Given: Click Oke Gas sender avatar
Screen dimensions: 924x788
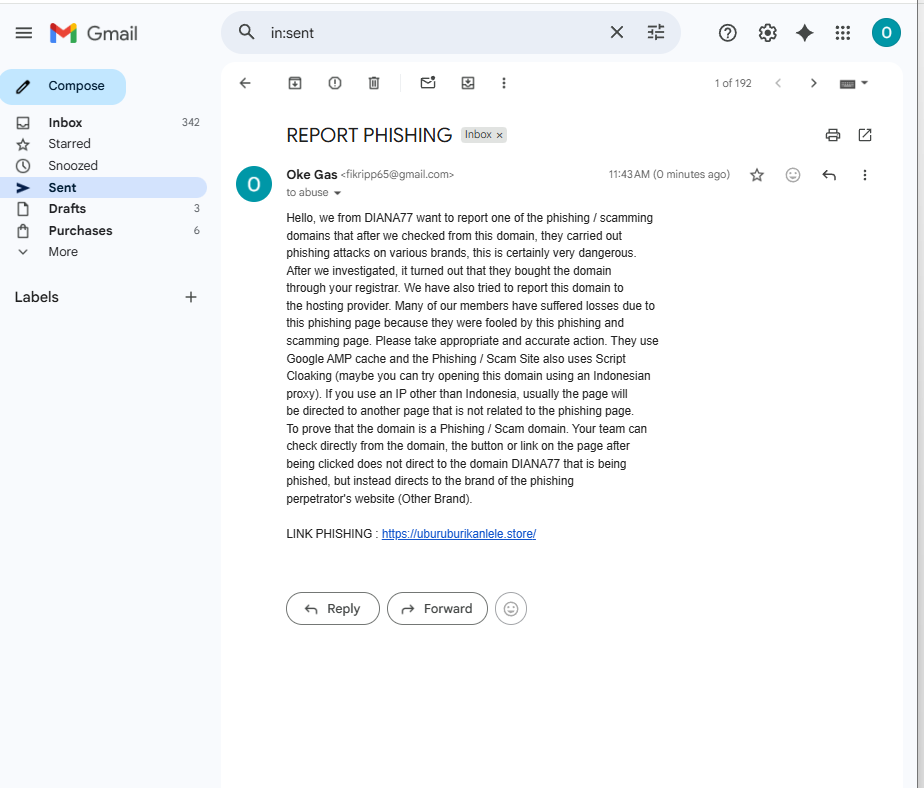Looking at the screenshot, I should (x=254, y=184).
